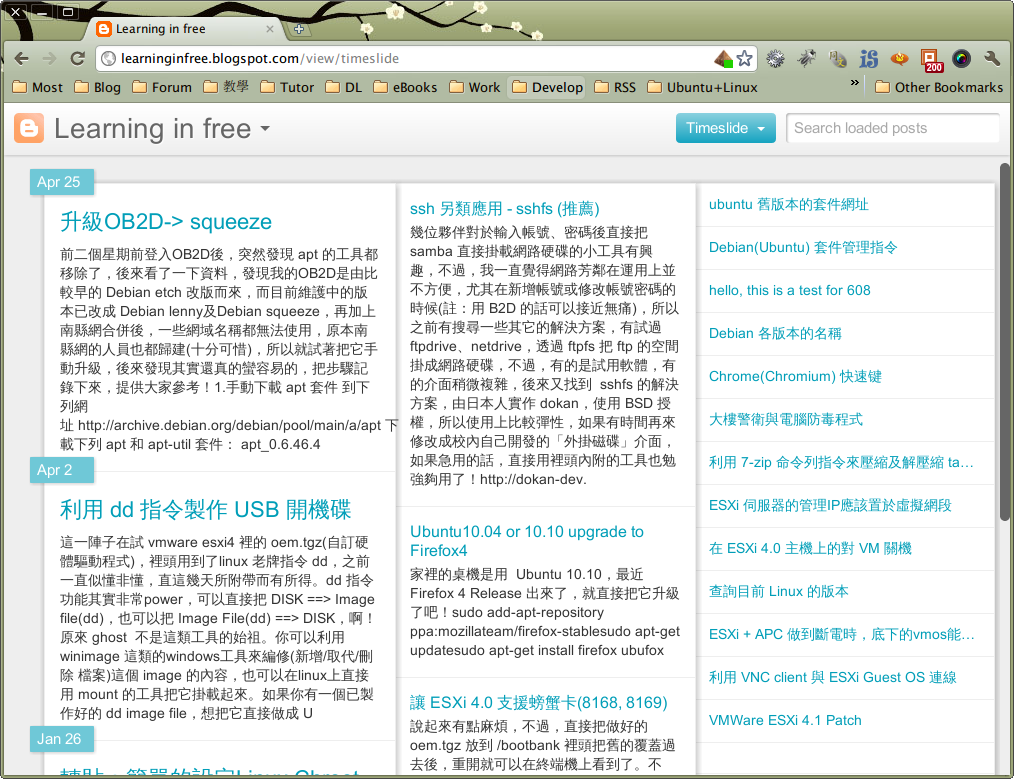Bookmark this page with the star icon
Viewport: 1014px width, 779px height.
click(744, 59)
